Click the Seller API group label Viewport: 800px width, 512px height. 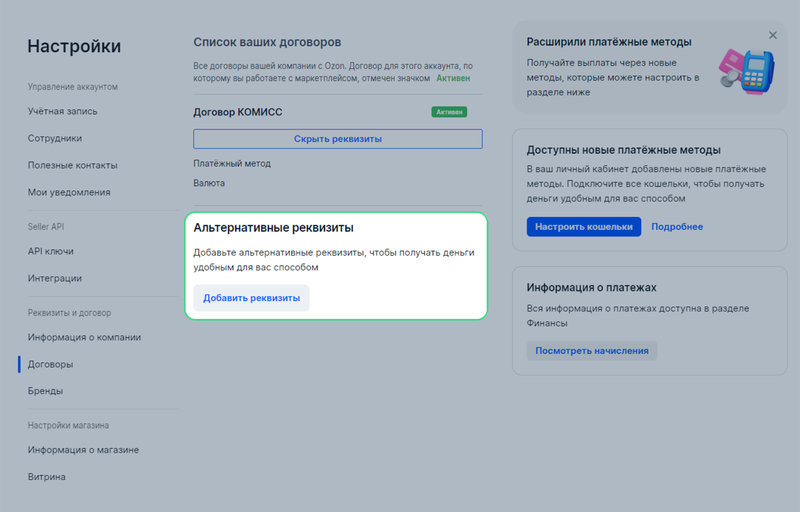(46, 226)
